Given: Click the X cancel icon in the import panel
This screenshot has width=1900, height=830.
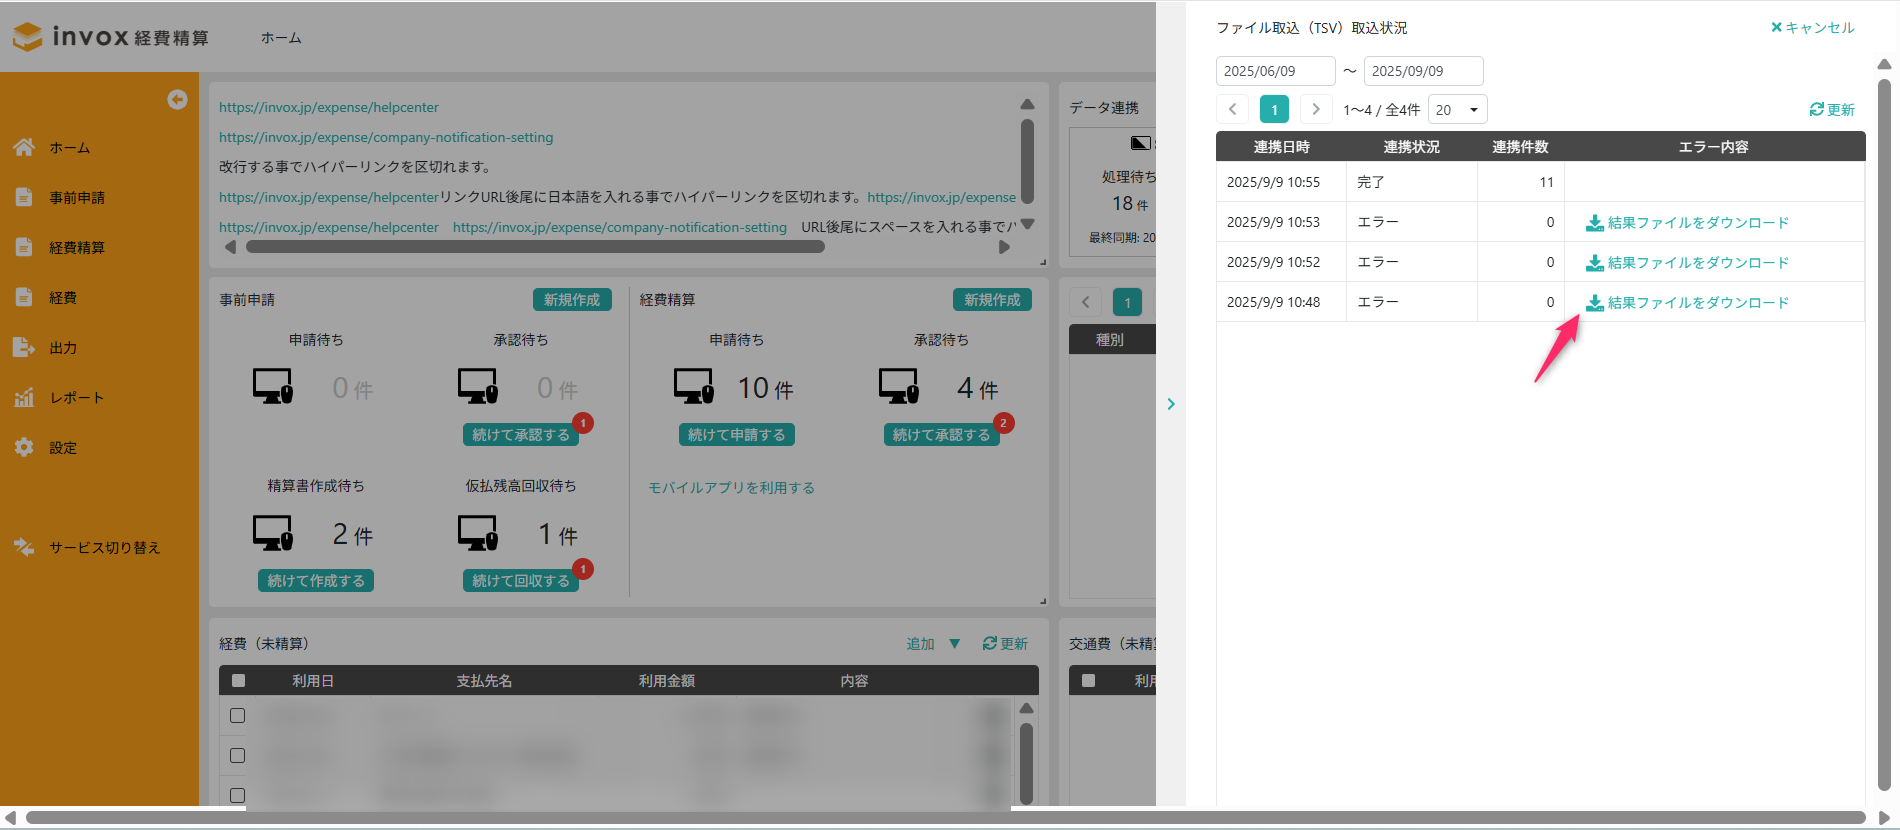Looking at the screenshot, I should [1776, 28].
